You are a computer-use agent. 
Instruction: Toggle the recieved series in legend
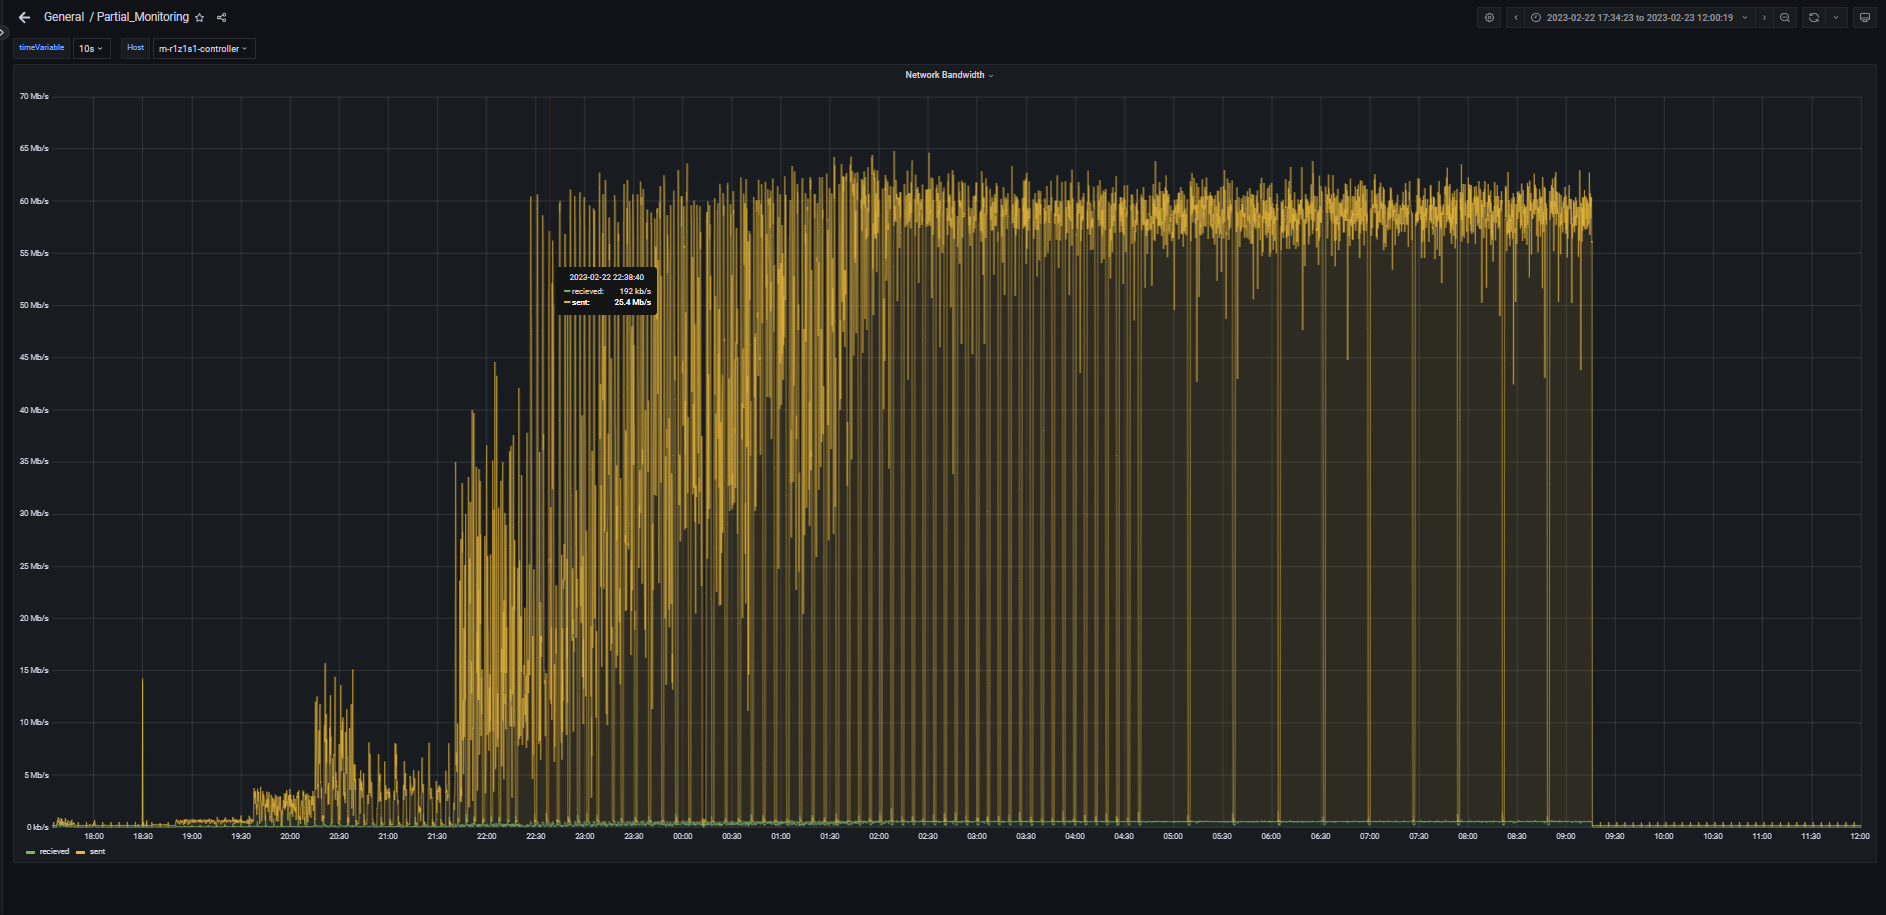pyautogui.click(x=54, y=852)
